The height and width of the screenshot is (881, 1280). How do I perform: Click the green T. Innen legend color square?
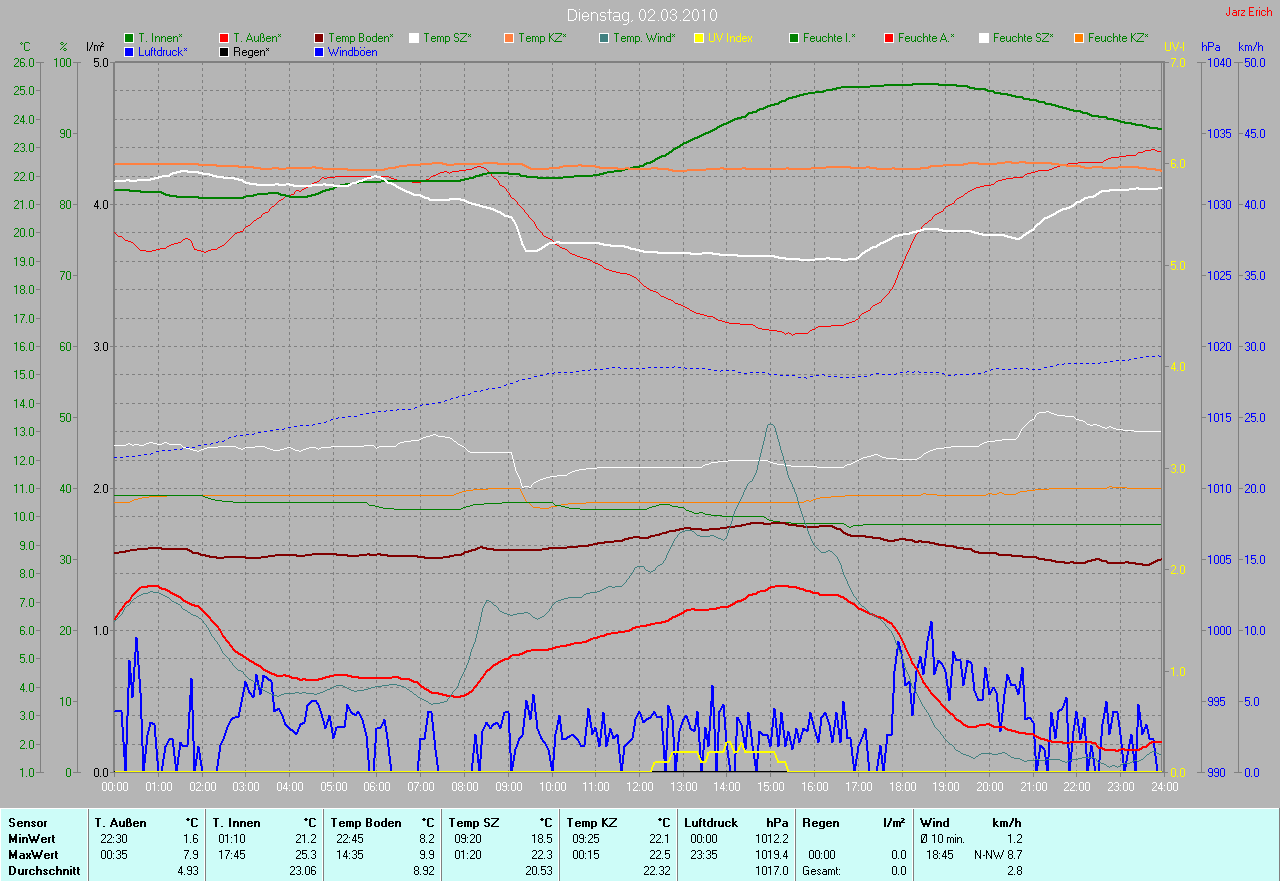(x=129, y=38)
